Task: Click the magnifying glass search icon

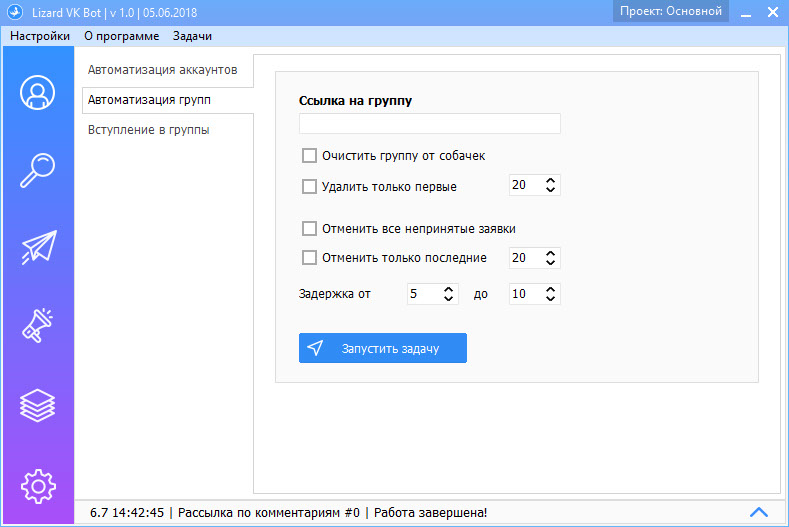Action: click(x=37, y=171)
